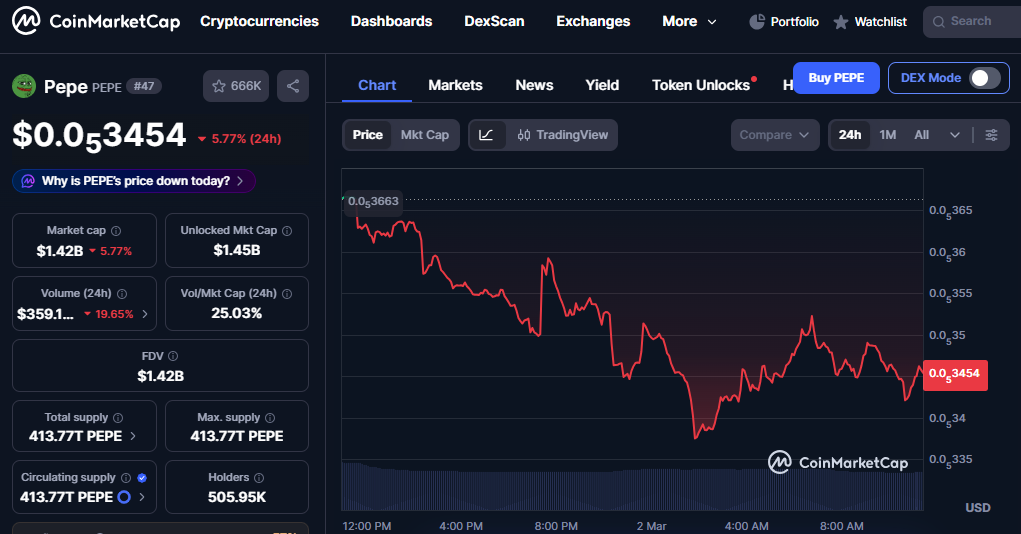The height and width of the screenshot is (534, 1021).
Task: Expand Total supply details chevron
Action: pyautogui.click(x=133, y=436)
